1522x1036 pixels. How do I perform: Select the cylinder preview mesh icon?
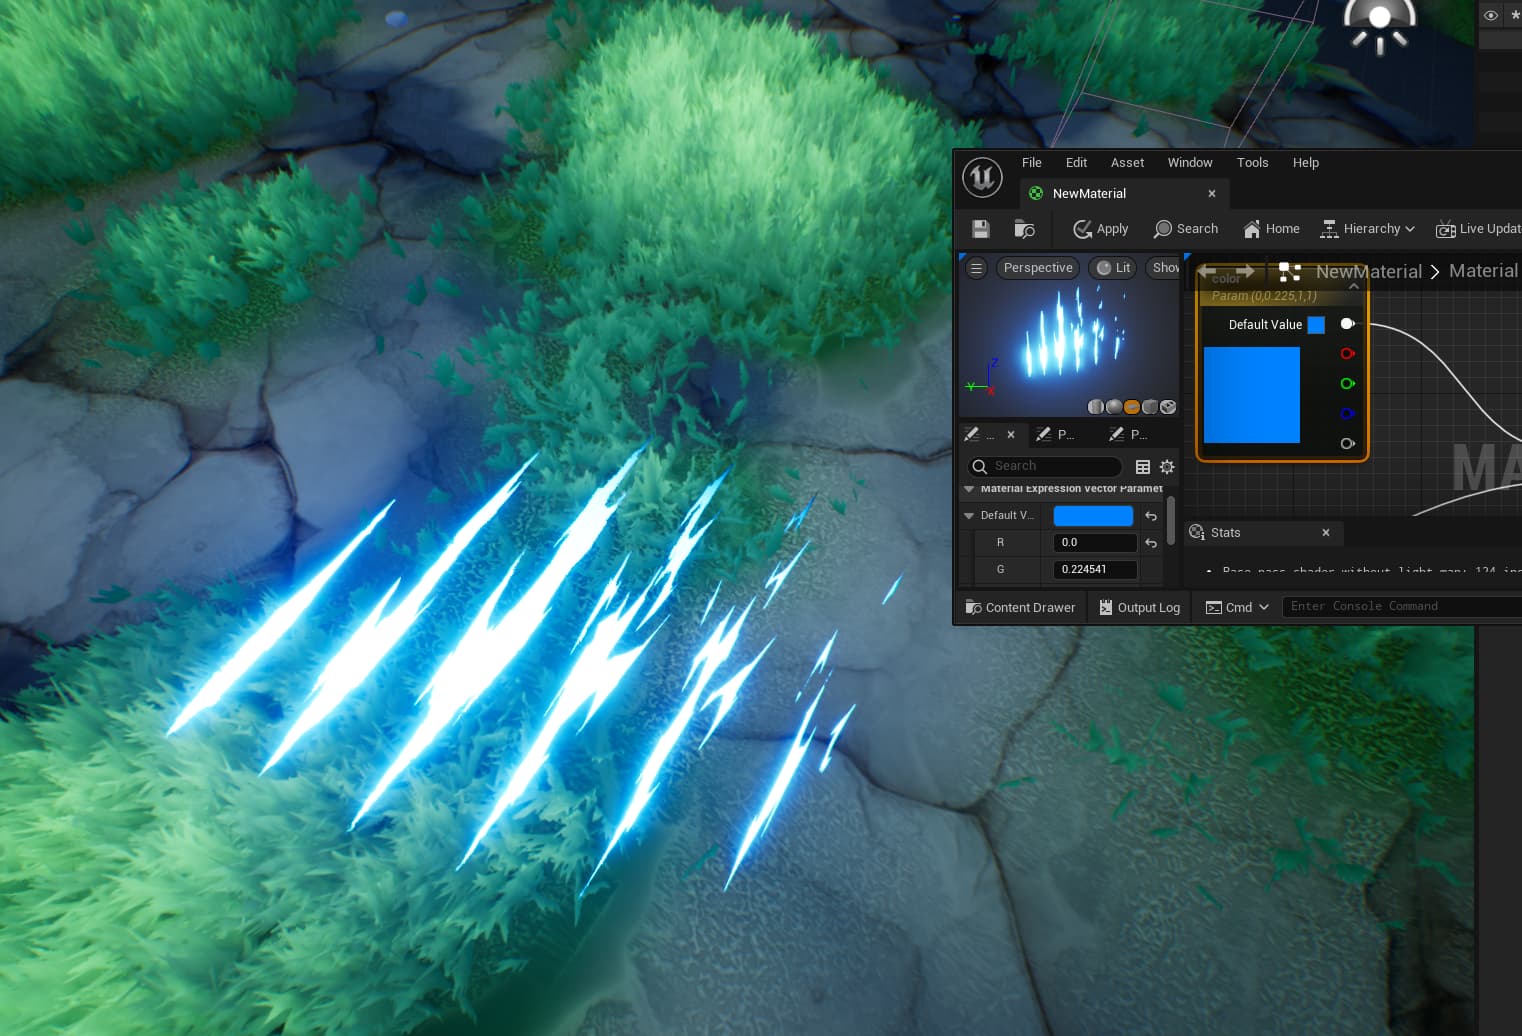pyautogui.click(x=1096, y=407)
